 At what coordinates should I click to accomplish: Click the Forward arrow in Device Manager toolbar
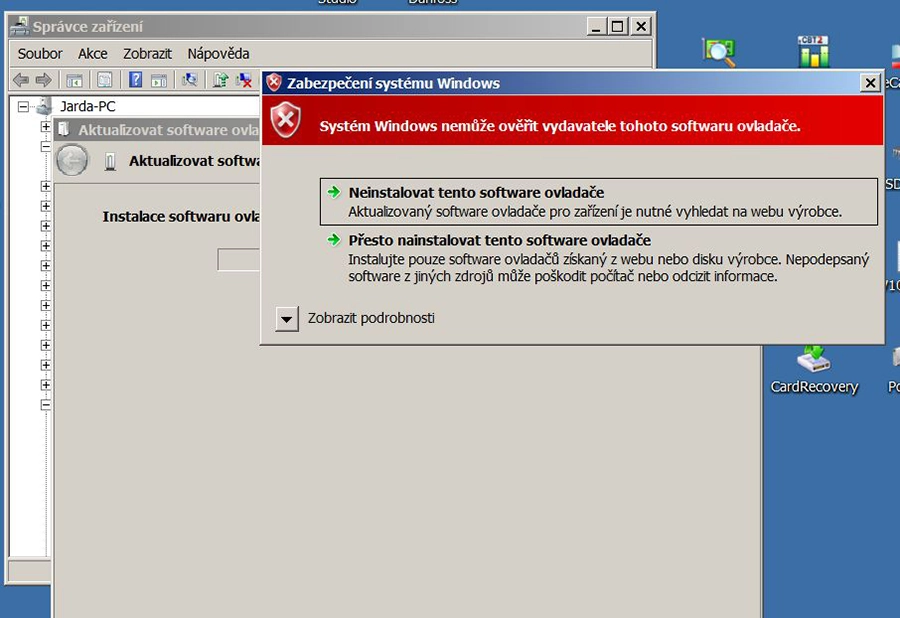click(x=44, y=80)
